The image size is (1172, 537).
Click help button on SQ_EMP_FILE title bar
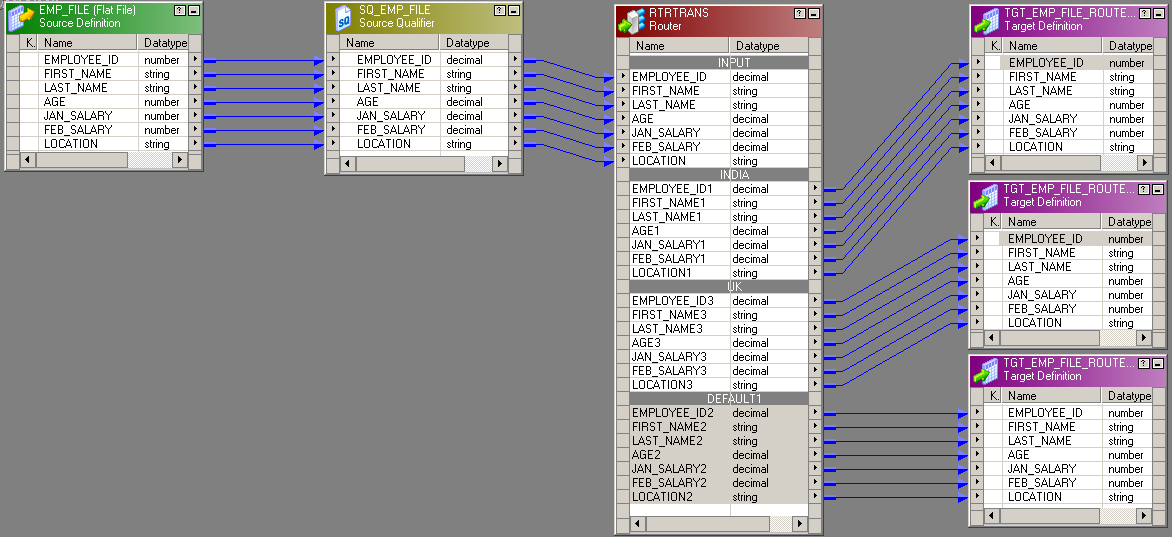(x=499, y=11)
